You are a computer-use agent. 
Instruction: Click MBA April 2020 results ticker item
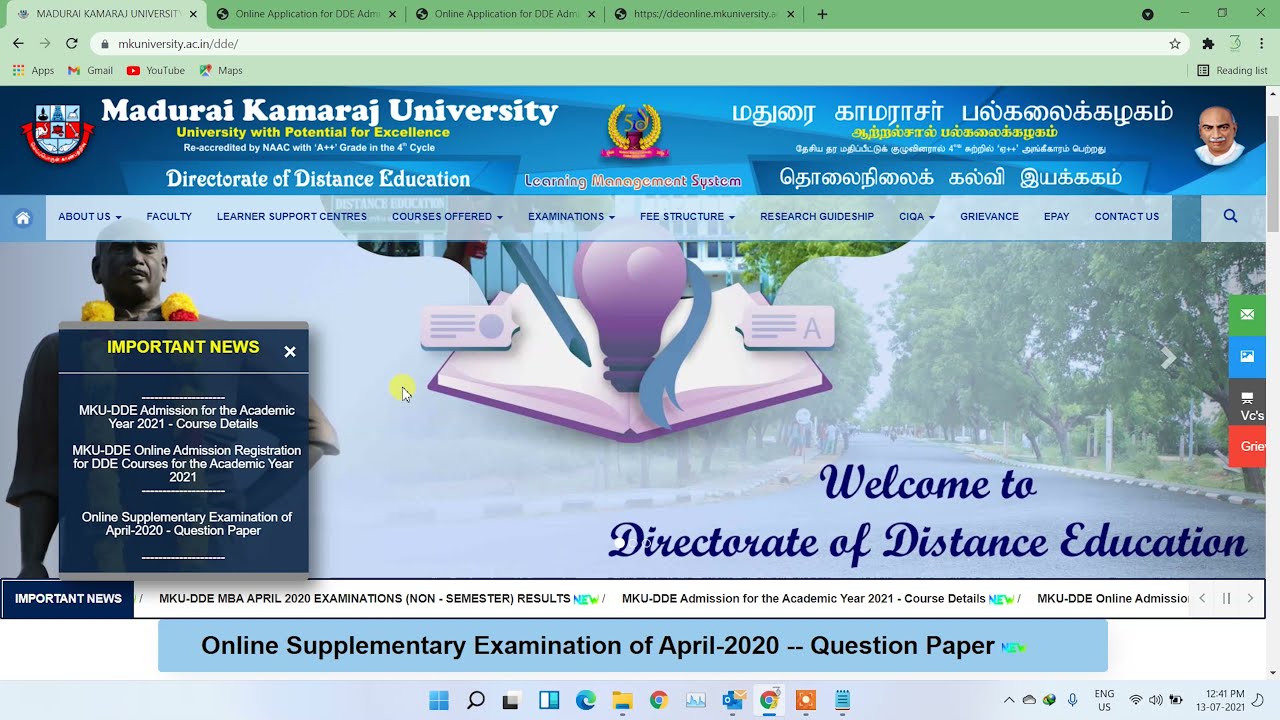pyautogui.click(x=365, y=599)
